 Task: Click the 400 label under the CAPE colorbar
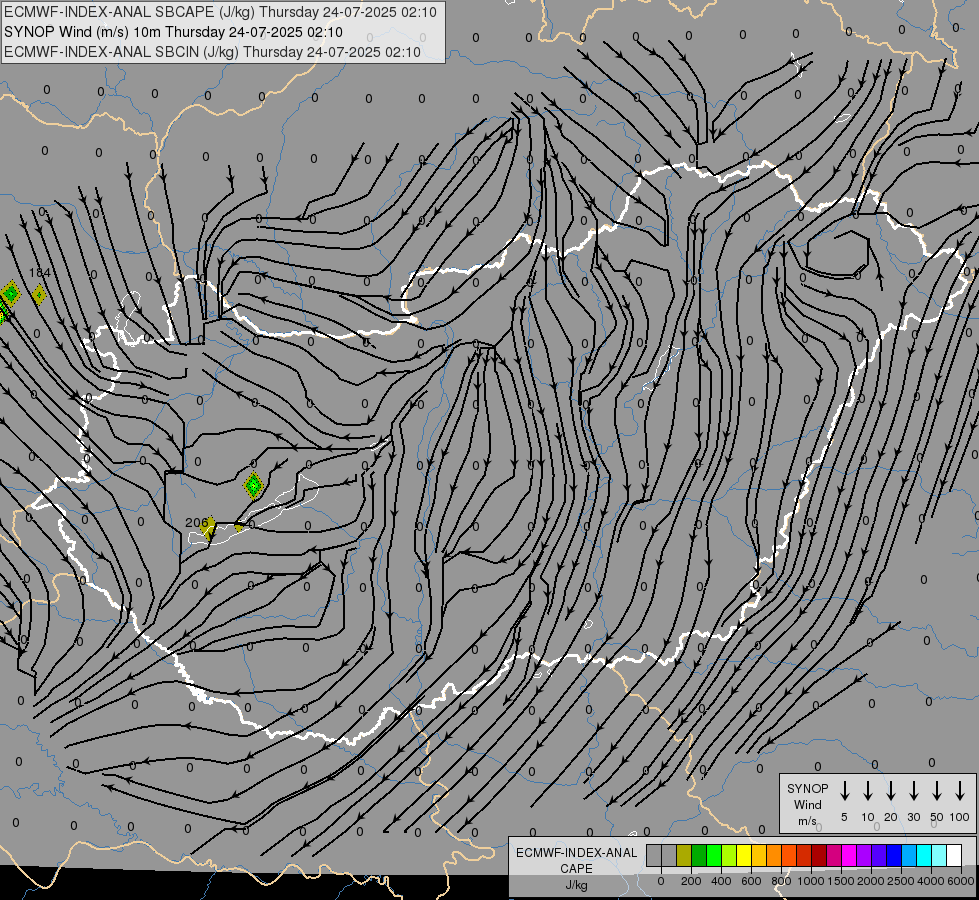[x=721, y=881]
